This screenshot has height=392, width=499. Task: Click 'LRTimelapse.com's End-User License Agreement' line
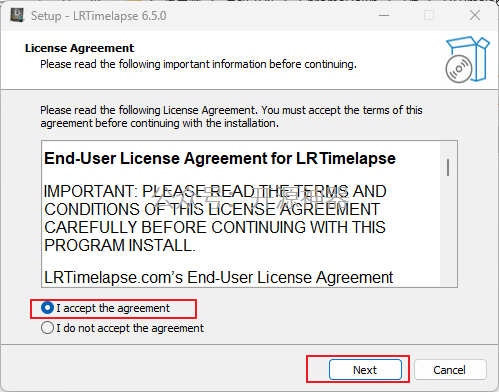[x=219, y=278]
